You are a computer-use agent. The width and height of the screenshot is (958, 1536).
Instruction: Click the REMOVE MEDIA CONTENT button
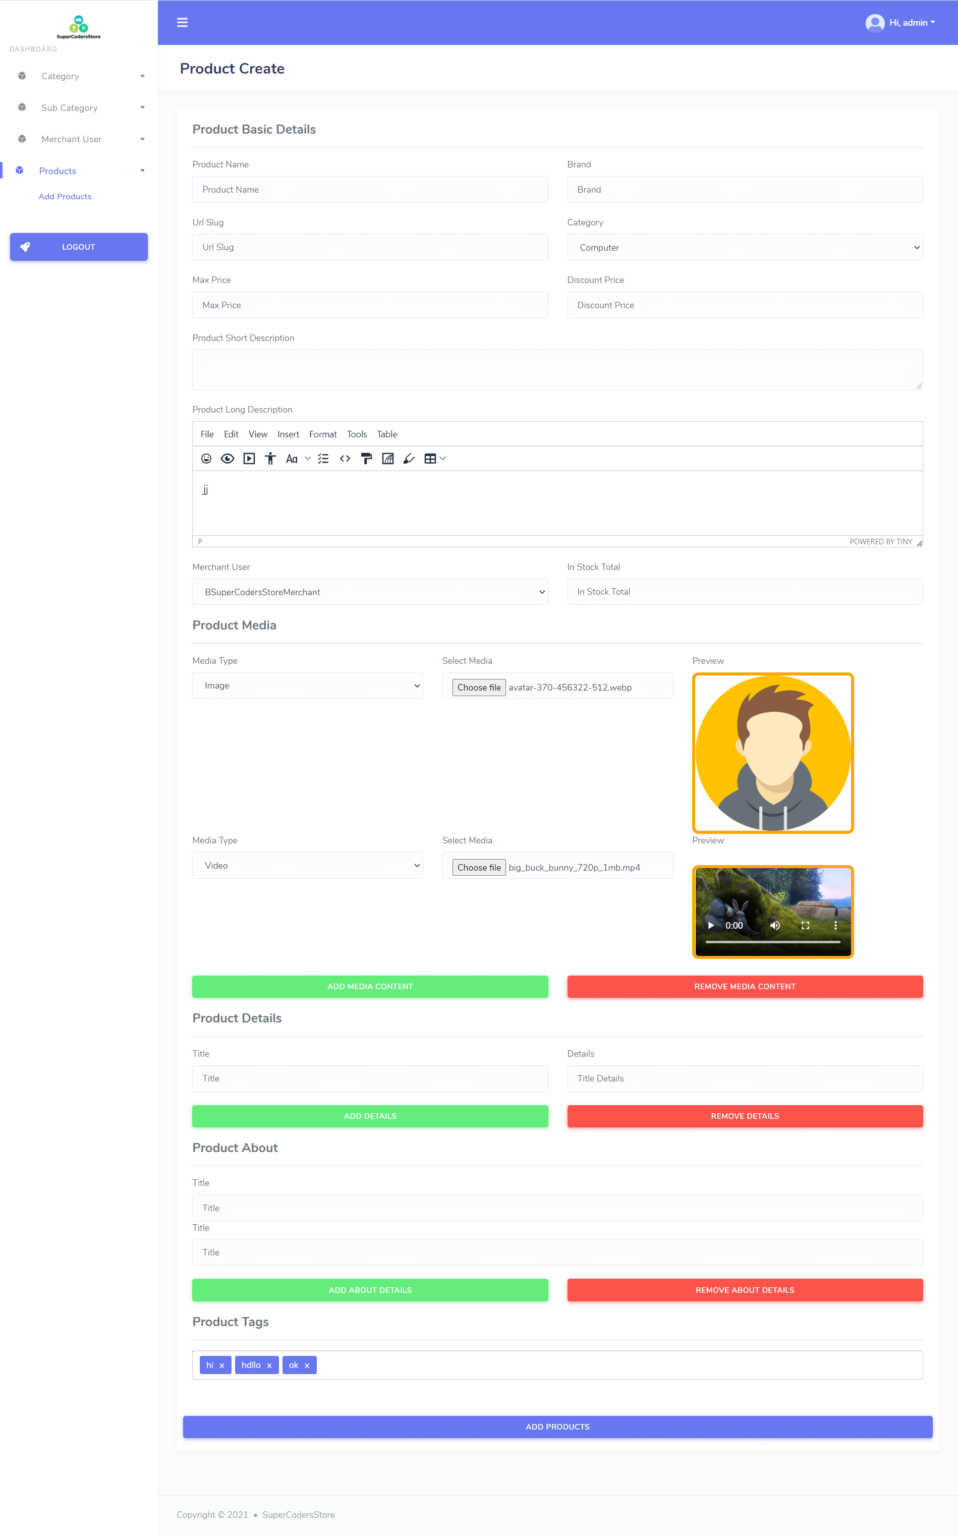pyautogui.click(x=744, y=986)
